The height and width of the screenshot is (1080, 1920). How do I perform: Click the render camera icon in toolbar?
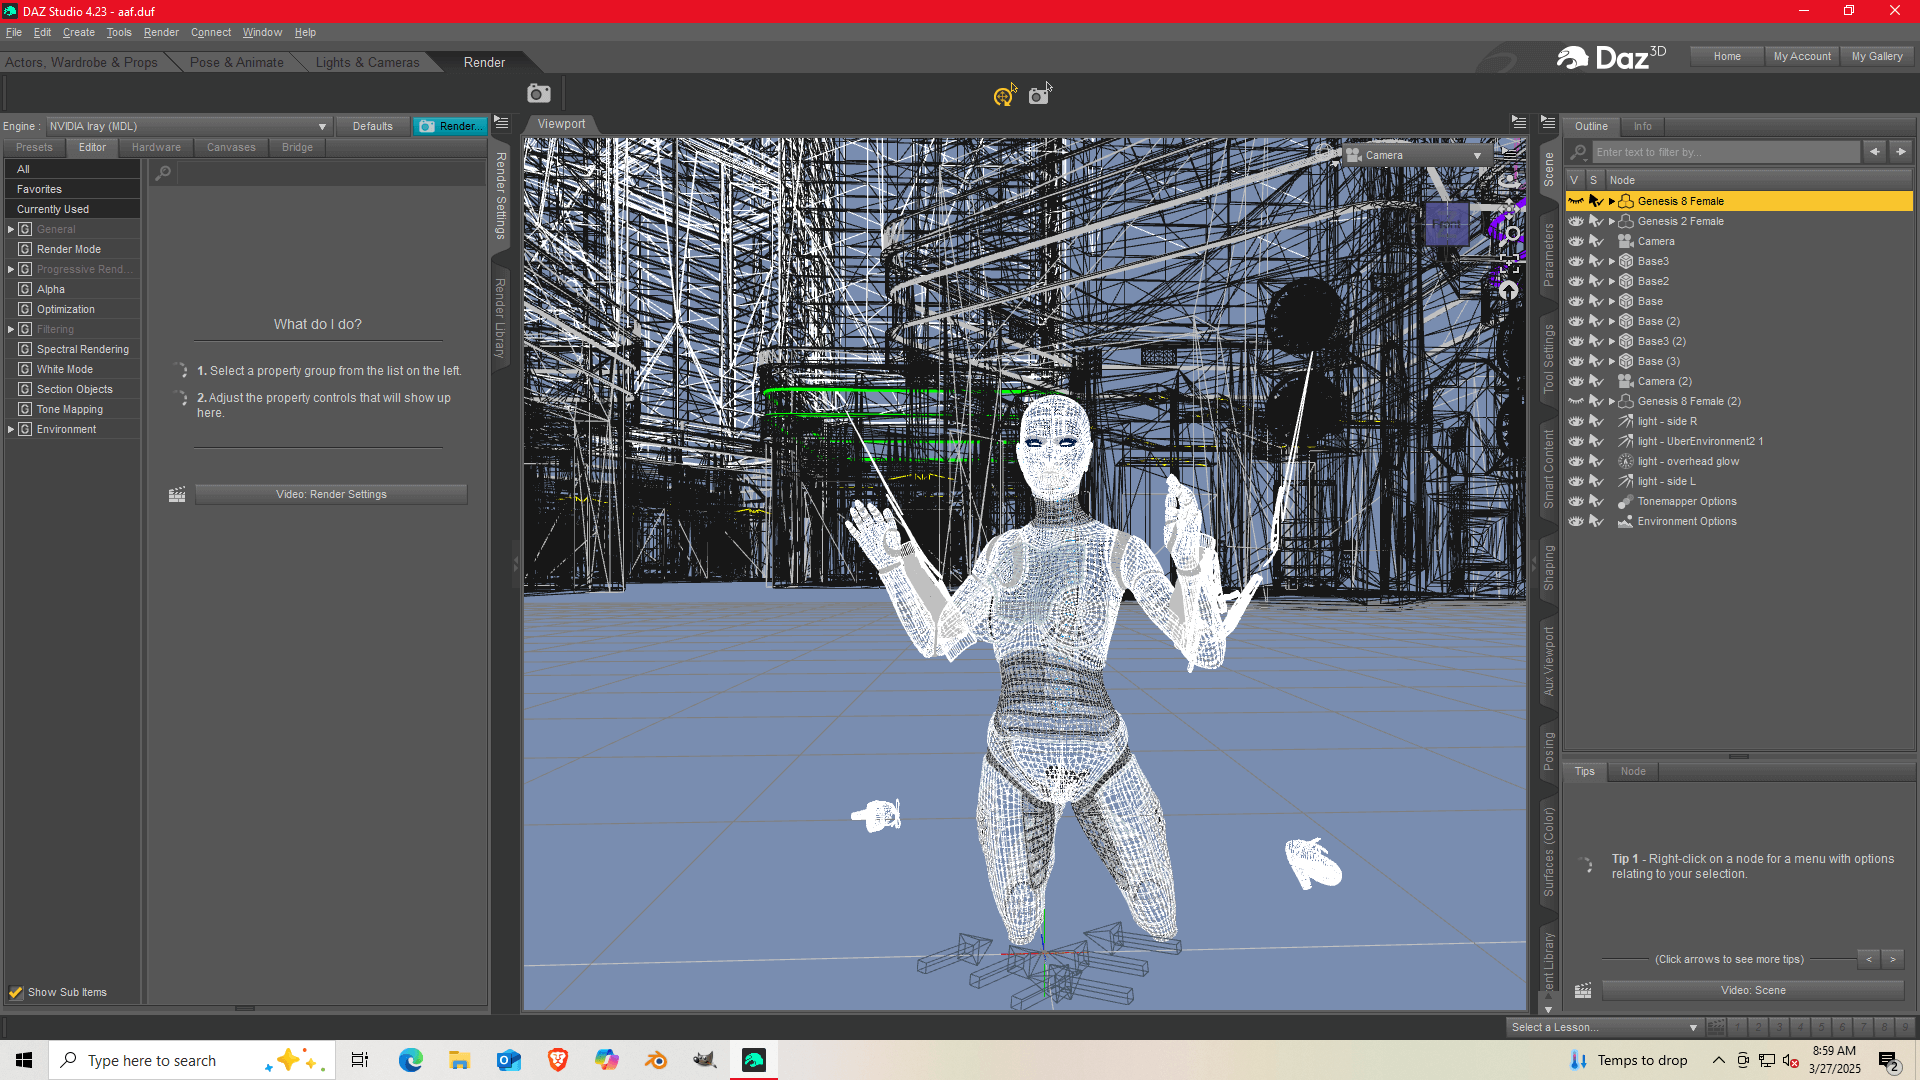tap(539, 93)
